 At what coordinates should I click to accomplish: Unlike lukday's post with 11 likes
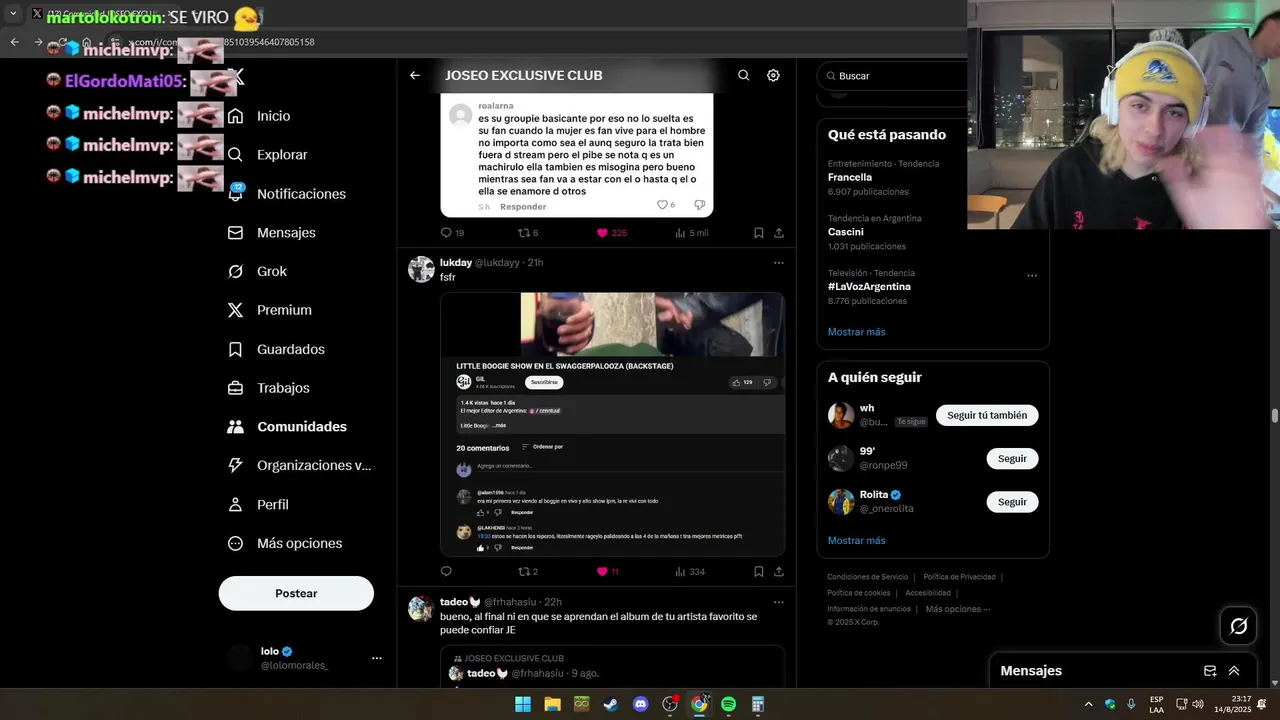point(608,572)
